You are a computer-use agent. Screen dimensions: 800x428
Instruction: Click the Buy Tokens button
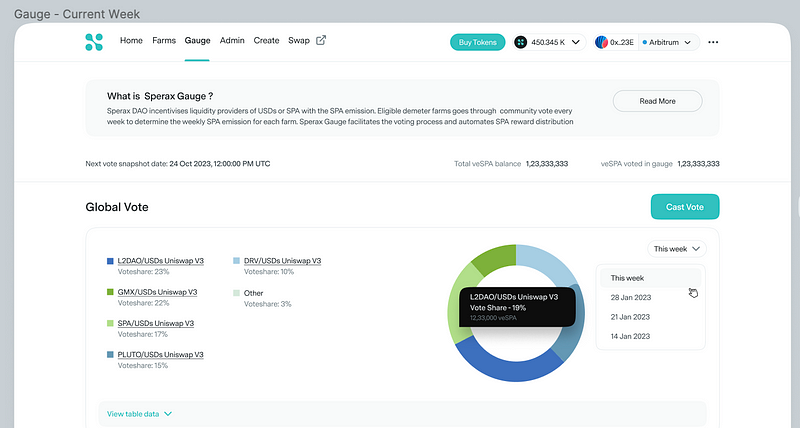click(x=478, y=42)
